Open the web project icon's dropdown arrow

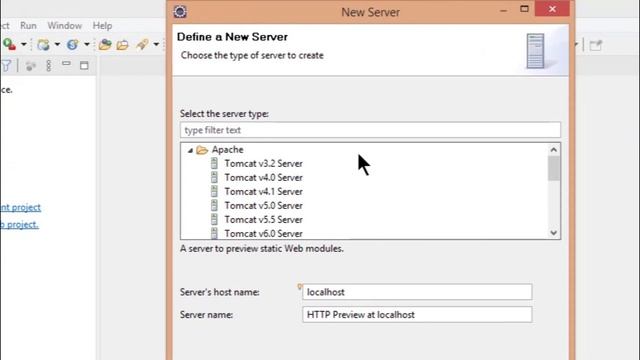tap(57, 44)
